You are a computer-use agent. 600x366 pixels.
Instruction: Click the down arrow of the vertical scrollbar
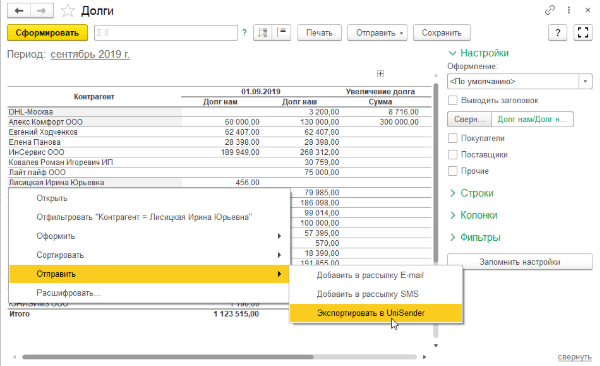pos(435,345)
